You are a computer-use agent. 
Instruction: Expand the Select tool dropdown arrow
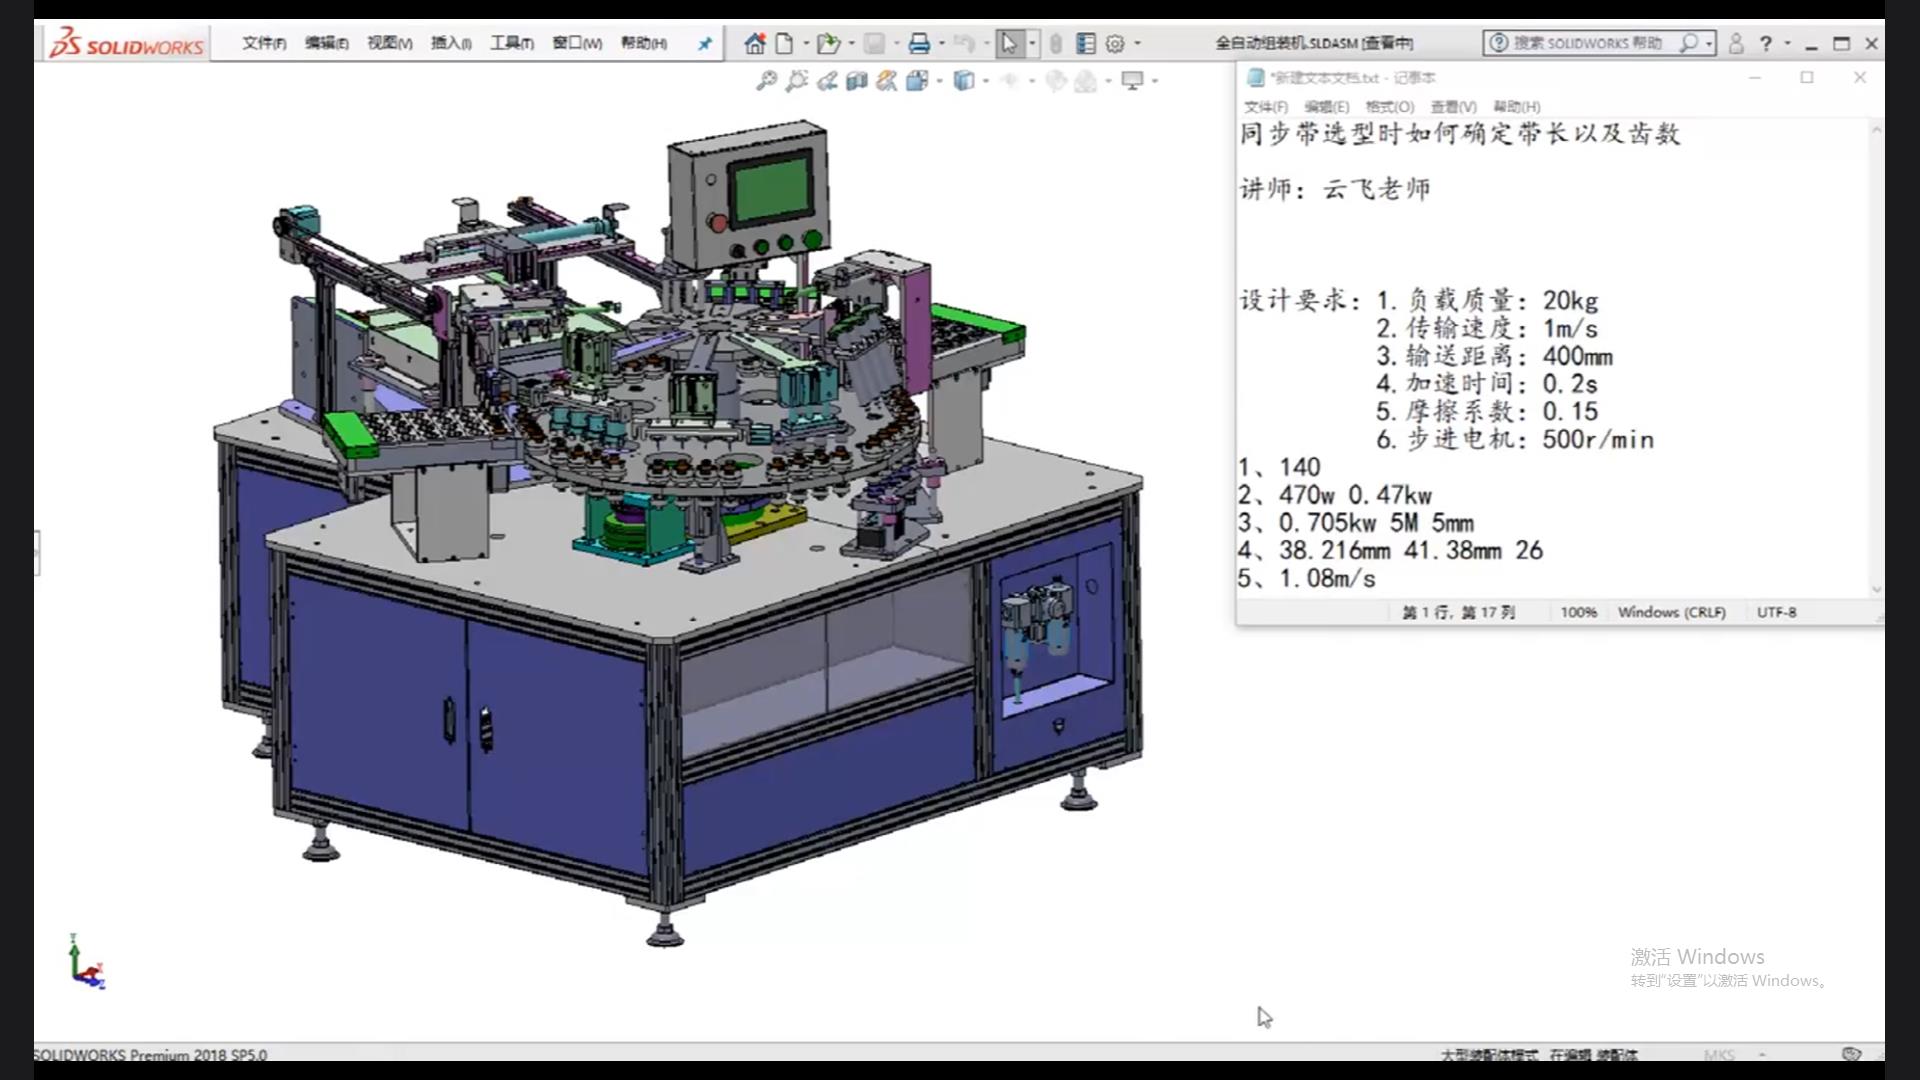(x=1032, y=43)
